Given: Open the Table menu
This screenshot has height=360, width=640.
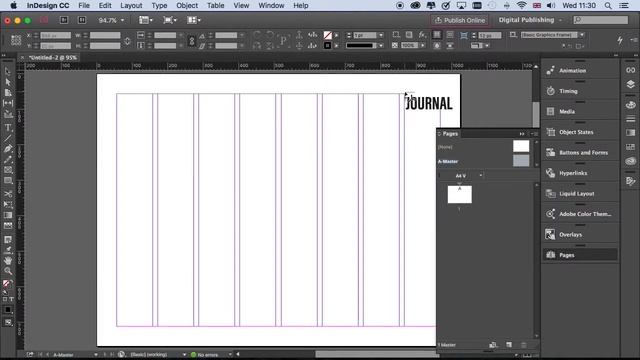Looking at the screenshot, I should [215, 6].
